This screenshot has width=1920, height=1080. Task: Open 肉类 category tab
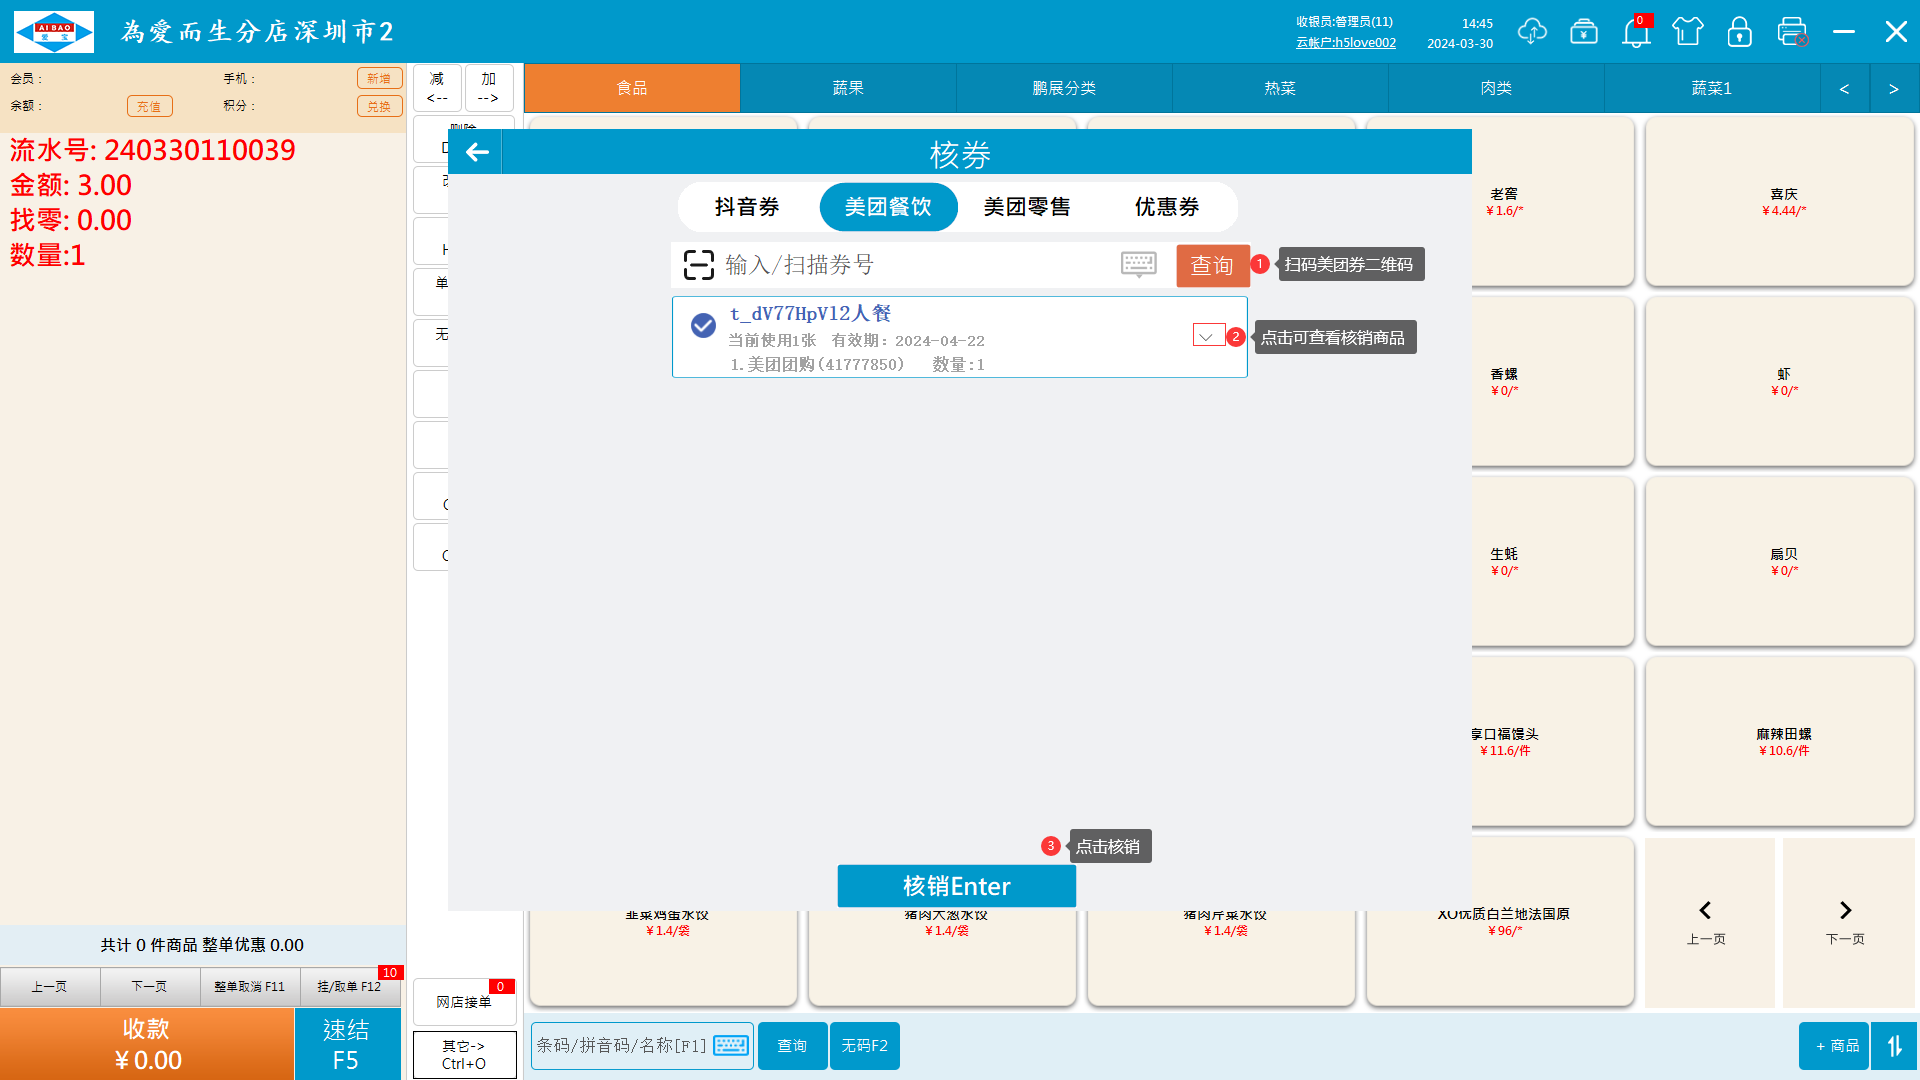pyautogui.click(x=1496, y=88)
